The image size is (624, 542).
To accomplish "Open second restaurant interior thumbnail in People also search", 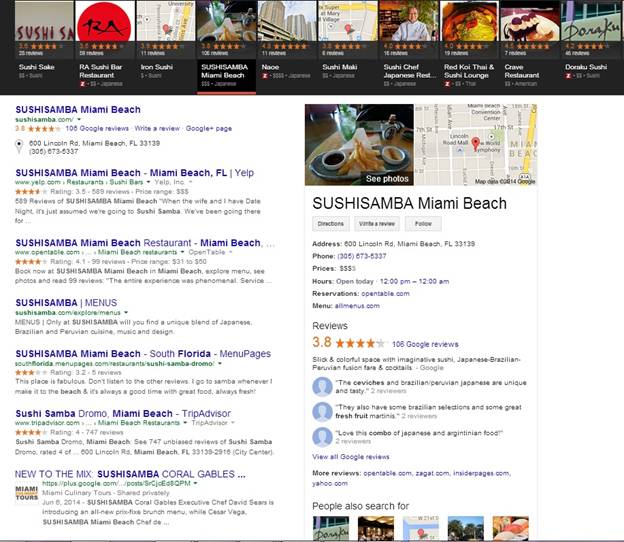I will point(376,528).
